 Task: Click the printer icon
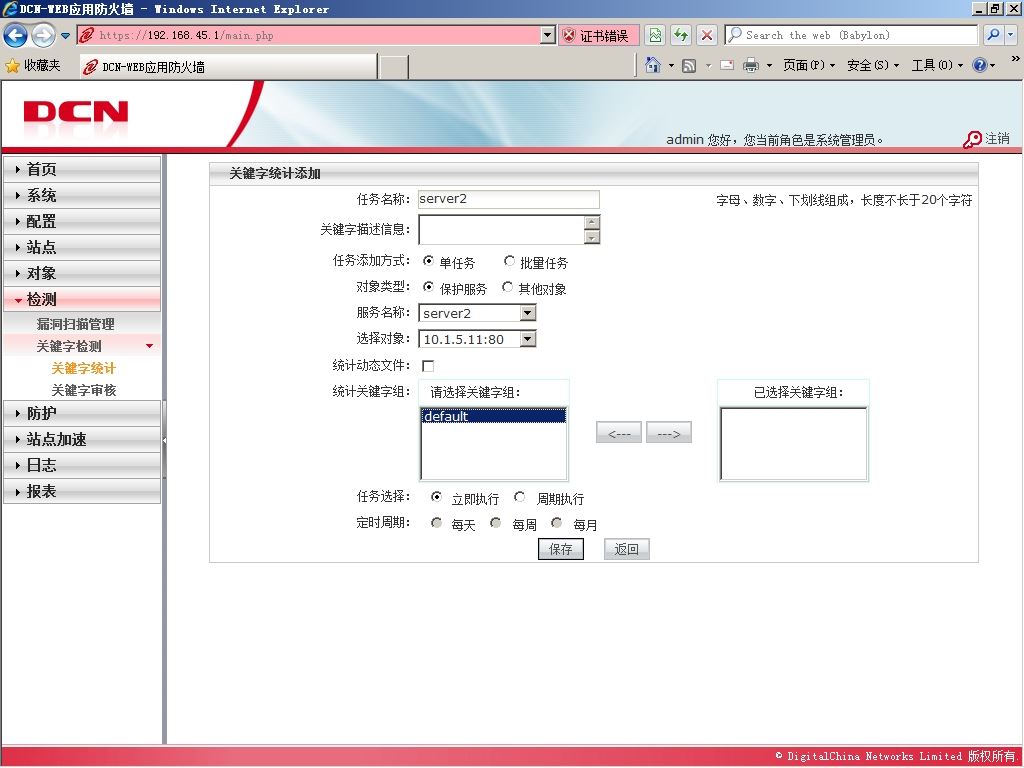pos(750,65)
